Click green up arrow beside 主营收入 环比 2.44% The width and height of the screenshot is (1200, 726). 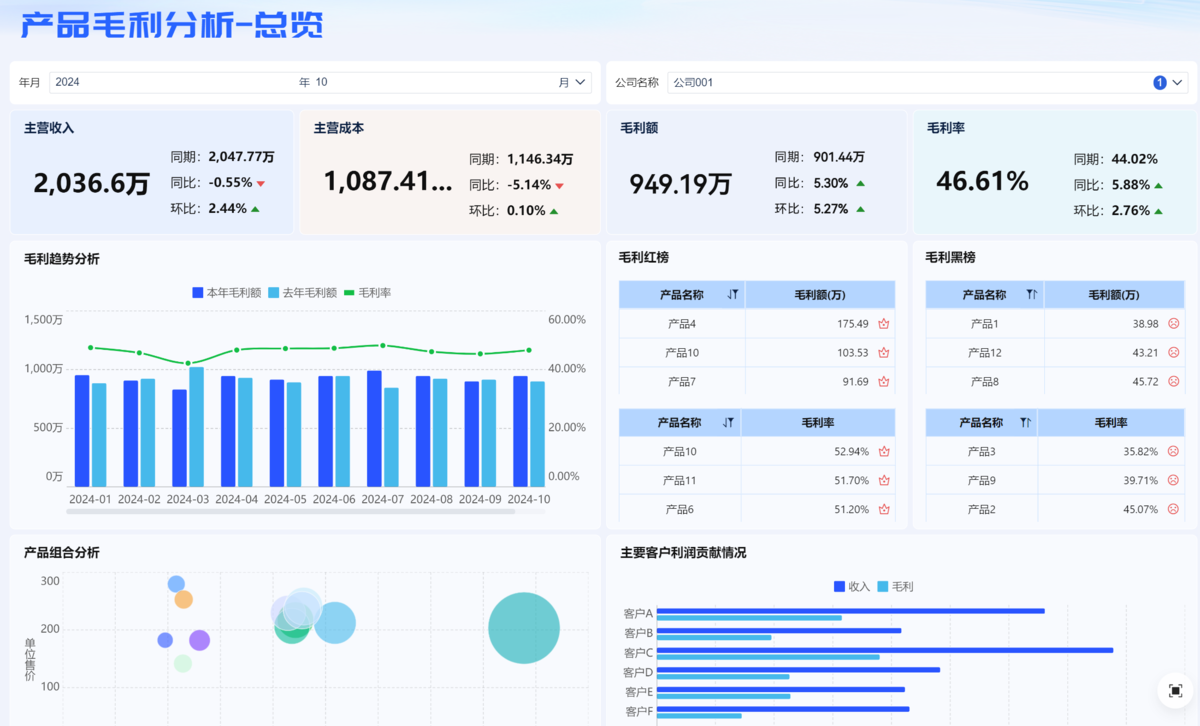point(255,209)
